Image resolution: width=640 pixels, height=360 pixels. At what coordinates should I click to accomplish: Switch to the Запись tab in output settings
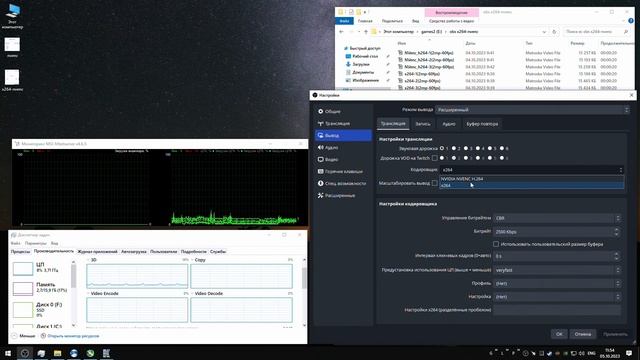tap(423, 124)
